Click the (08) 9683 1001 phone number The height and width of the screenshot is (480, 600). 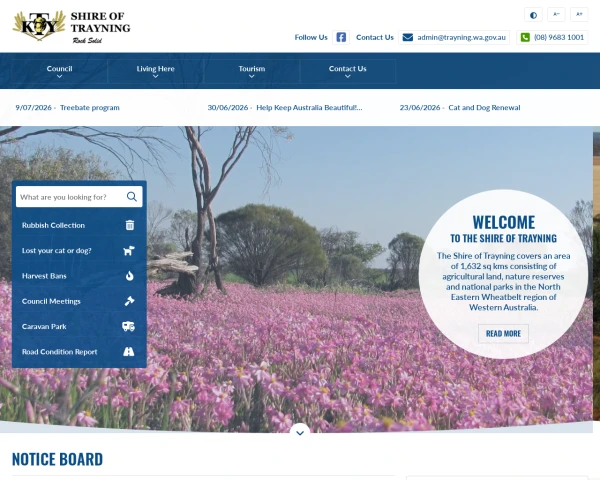(x=559, y=37)
